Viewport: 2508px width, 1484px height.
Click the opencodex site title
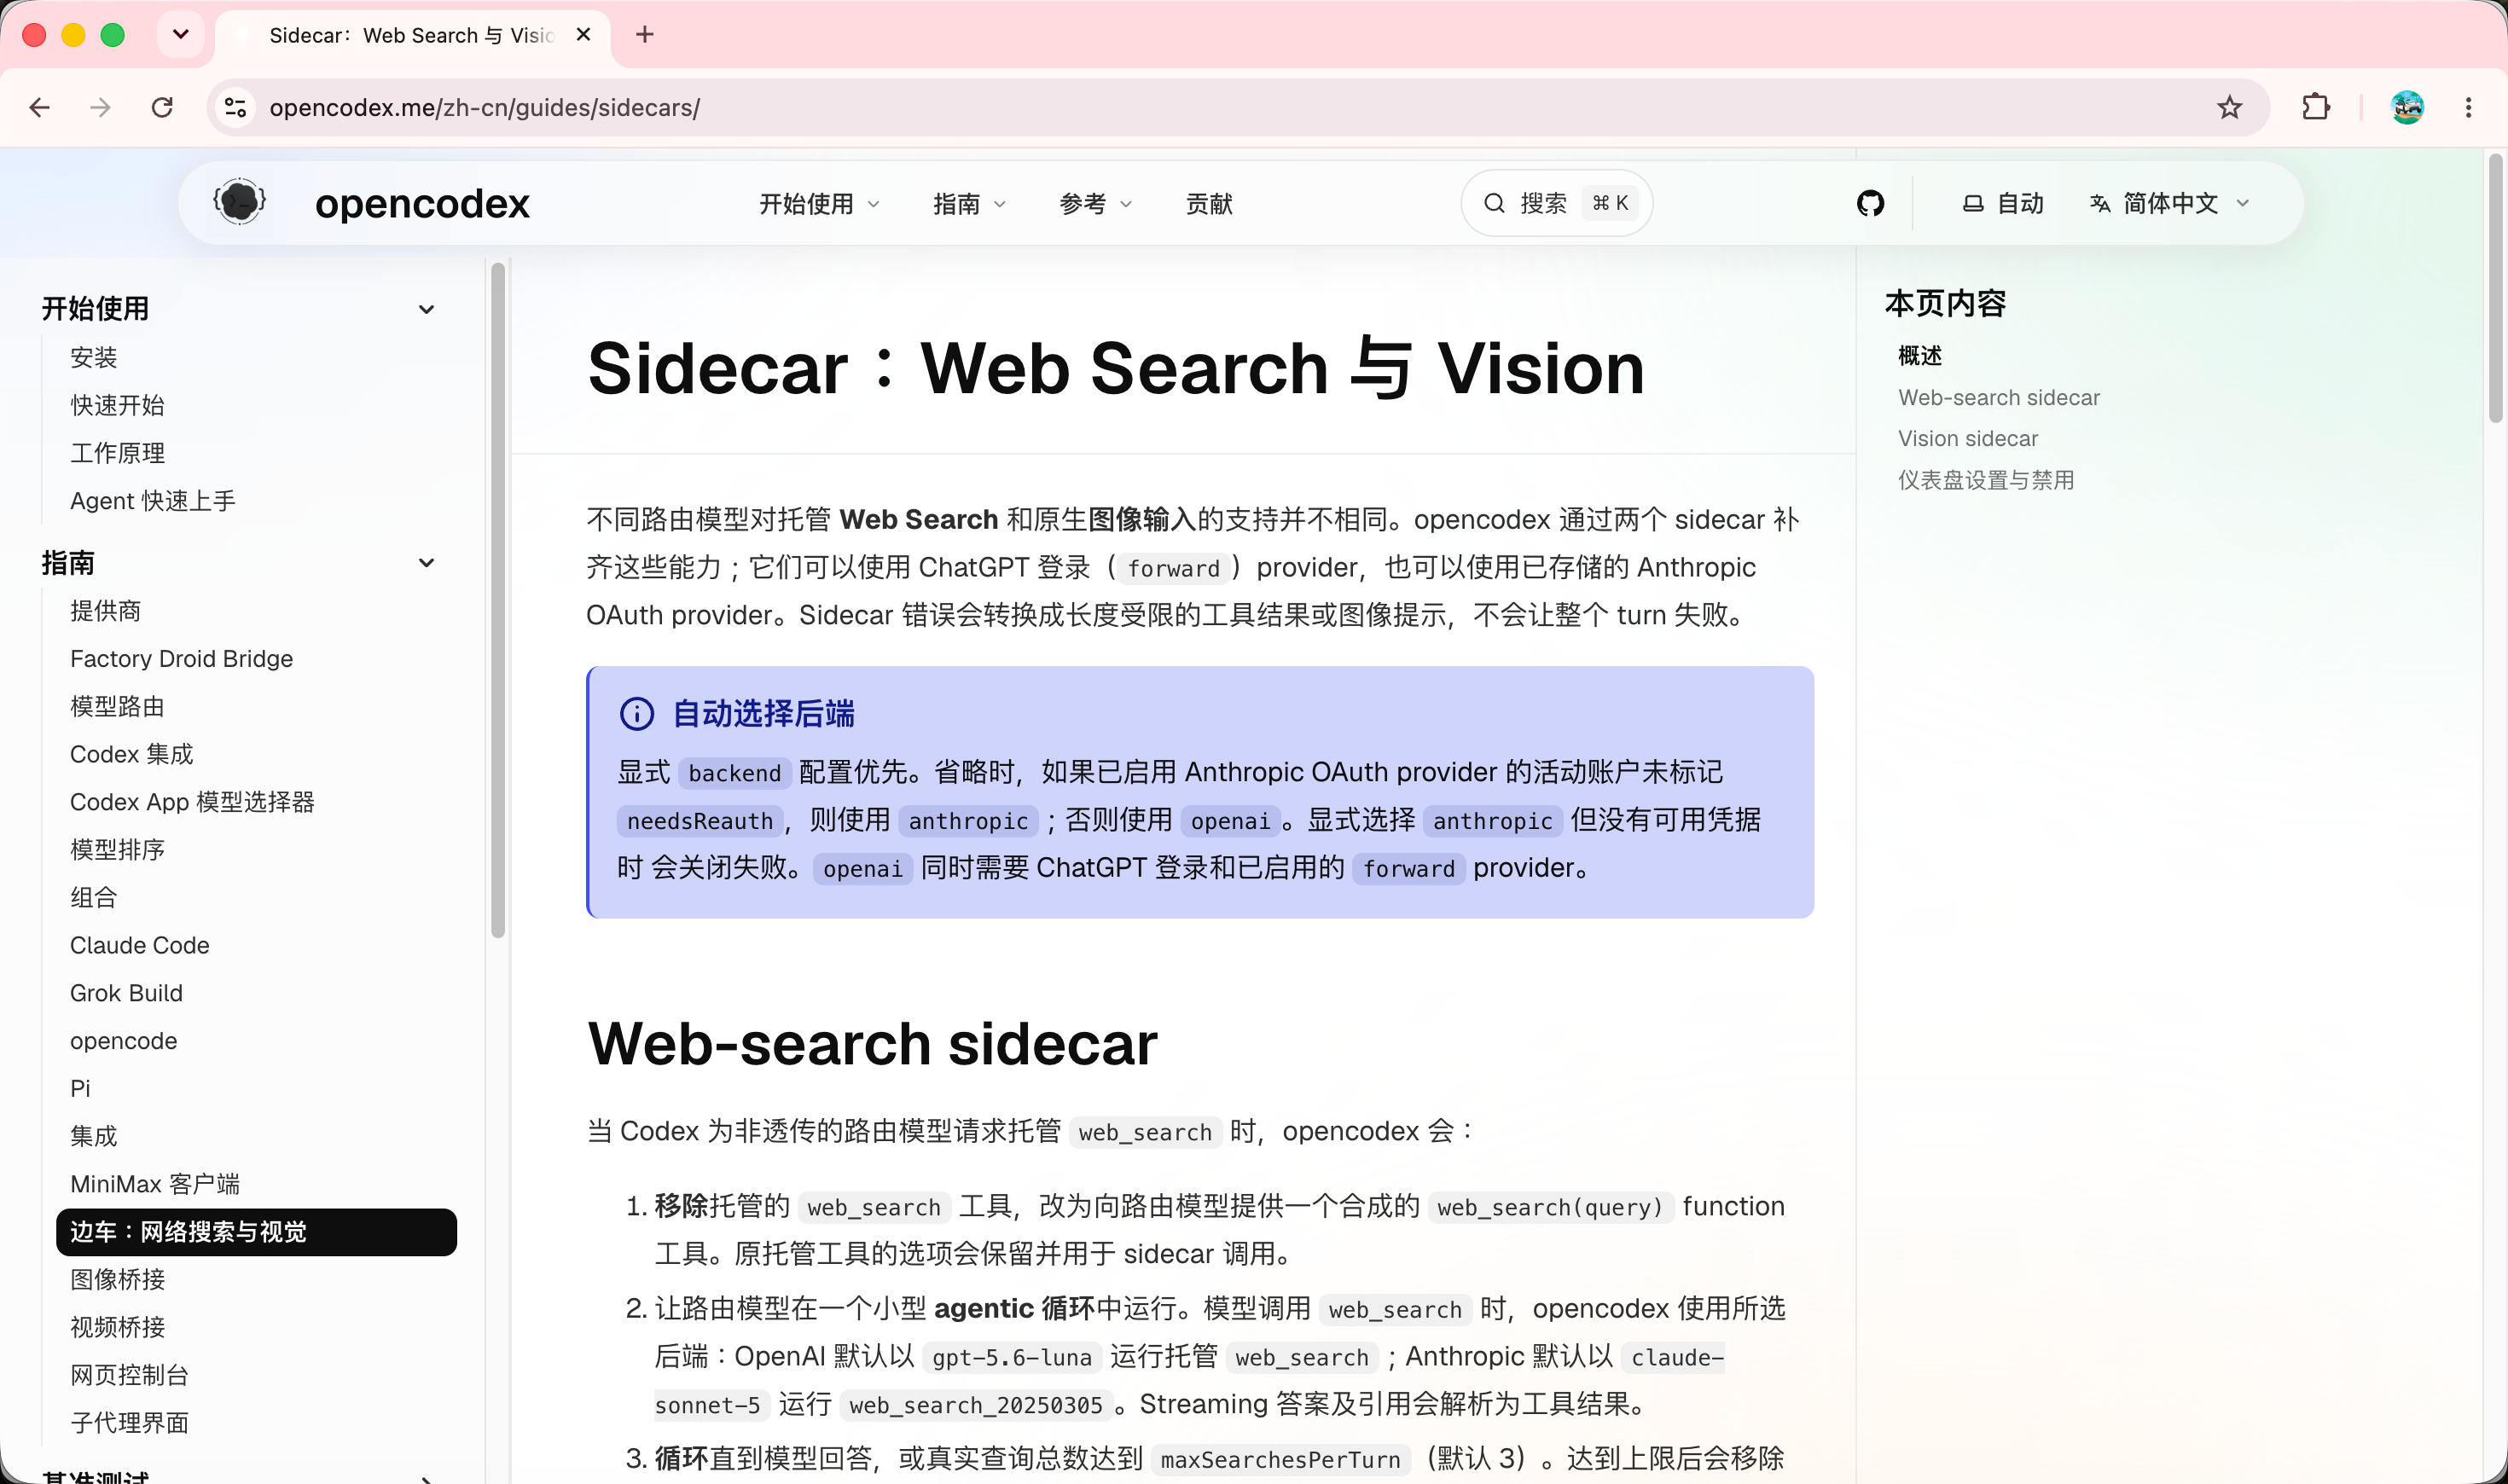422,203
